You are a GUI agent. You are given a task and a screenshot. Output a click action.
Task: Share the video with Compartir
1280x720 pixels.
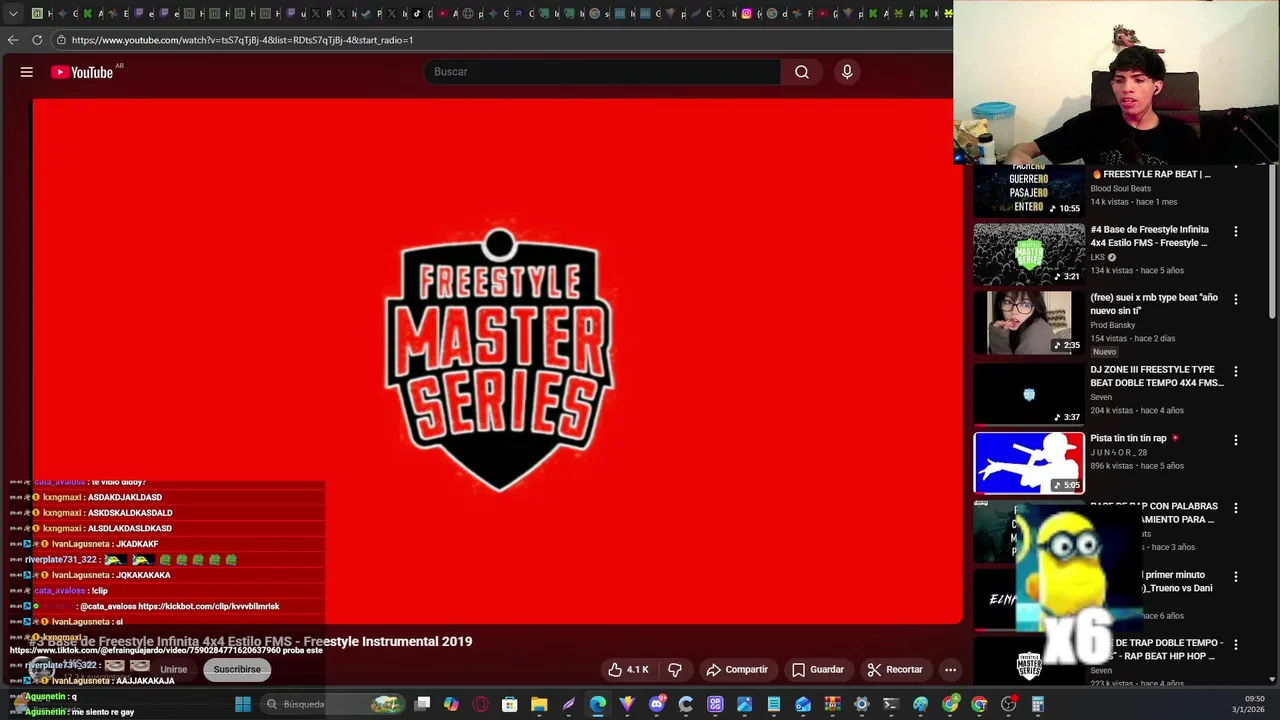coord(738,670)
